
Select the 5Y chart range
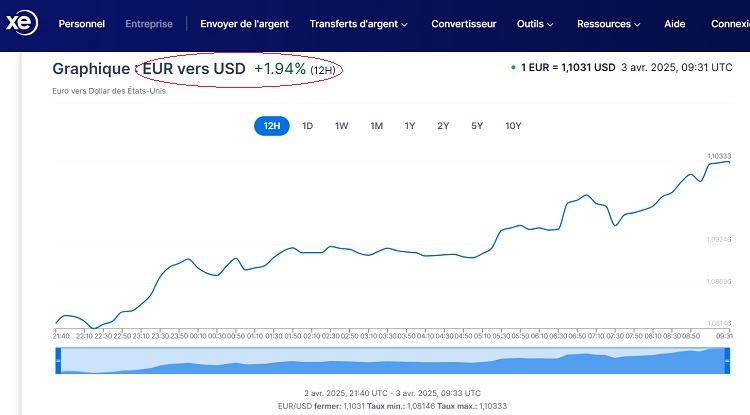coord(477,126)
